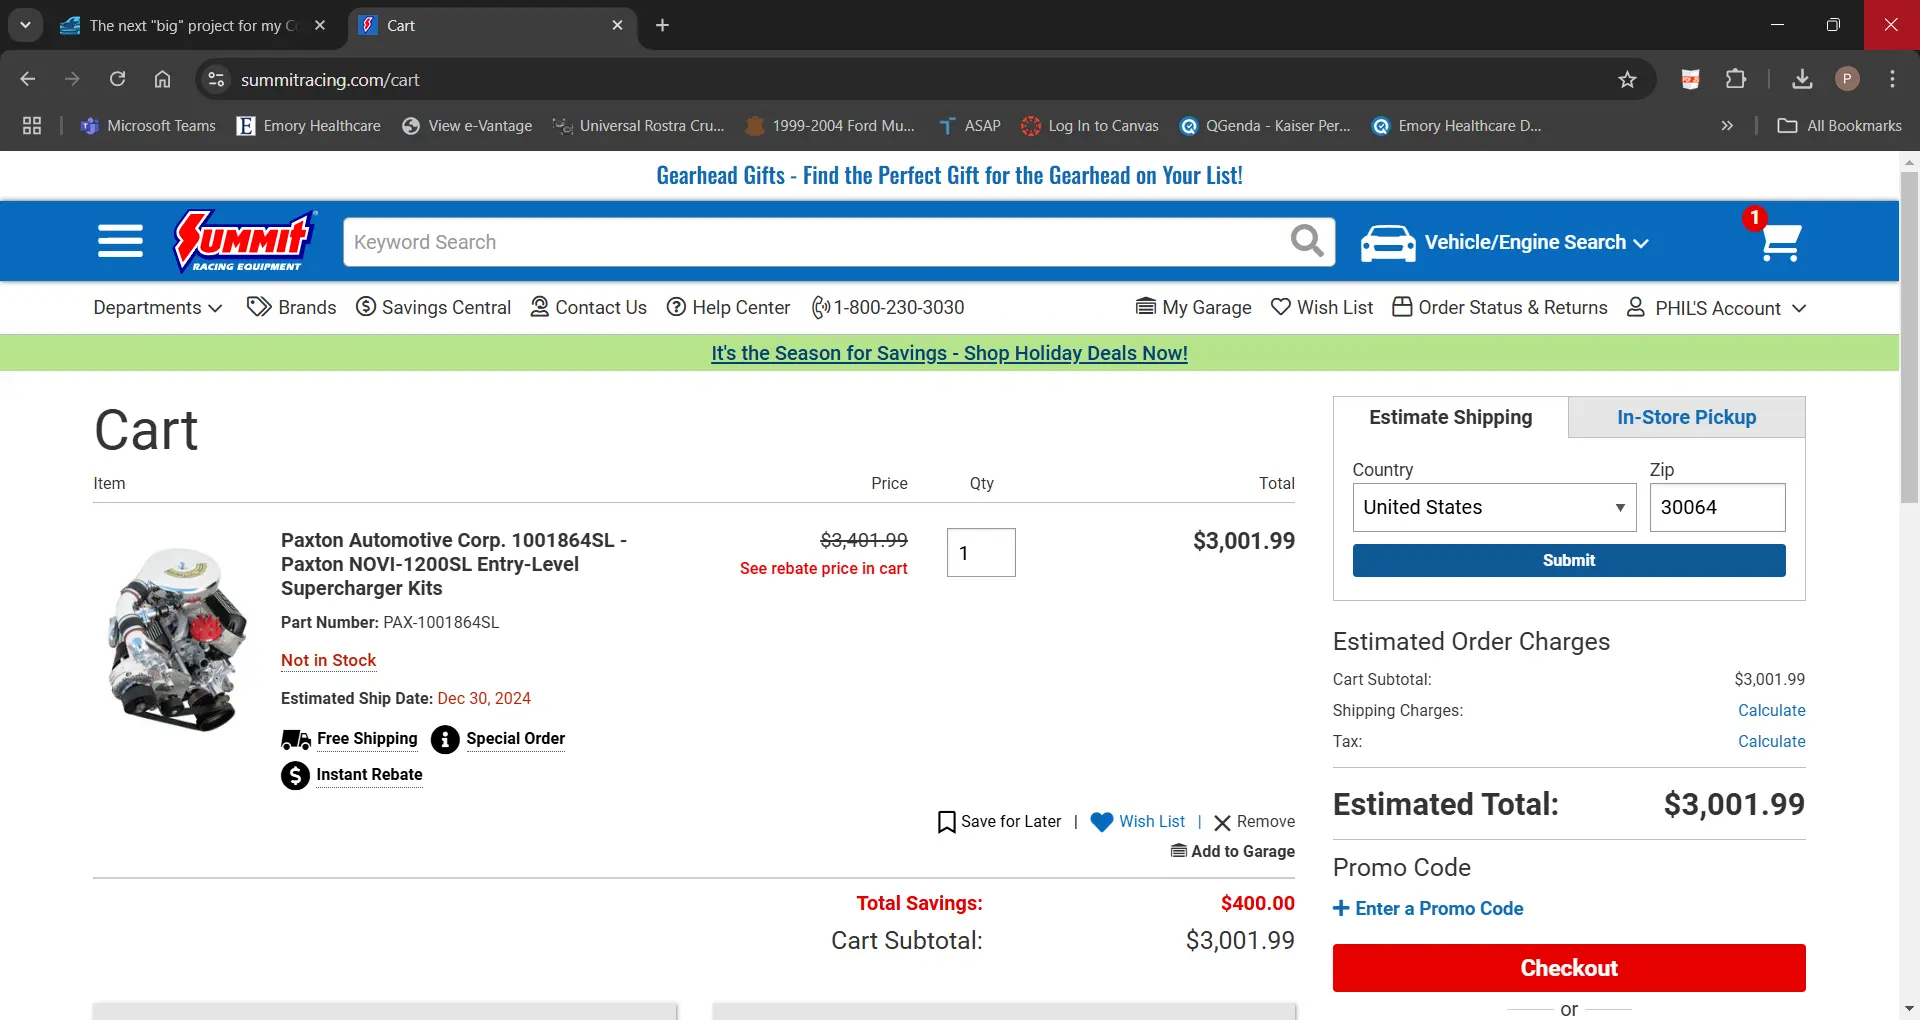1920x1020 pixels.
Task: Open Log In to Canvas bookmark
Action: coord(1090,126)
